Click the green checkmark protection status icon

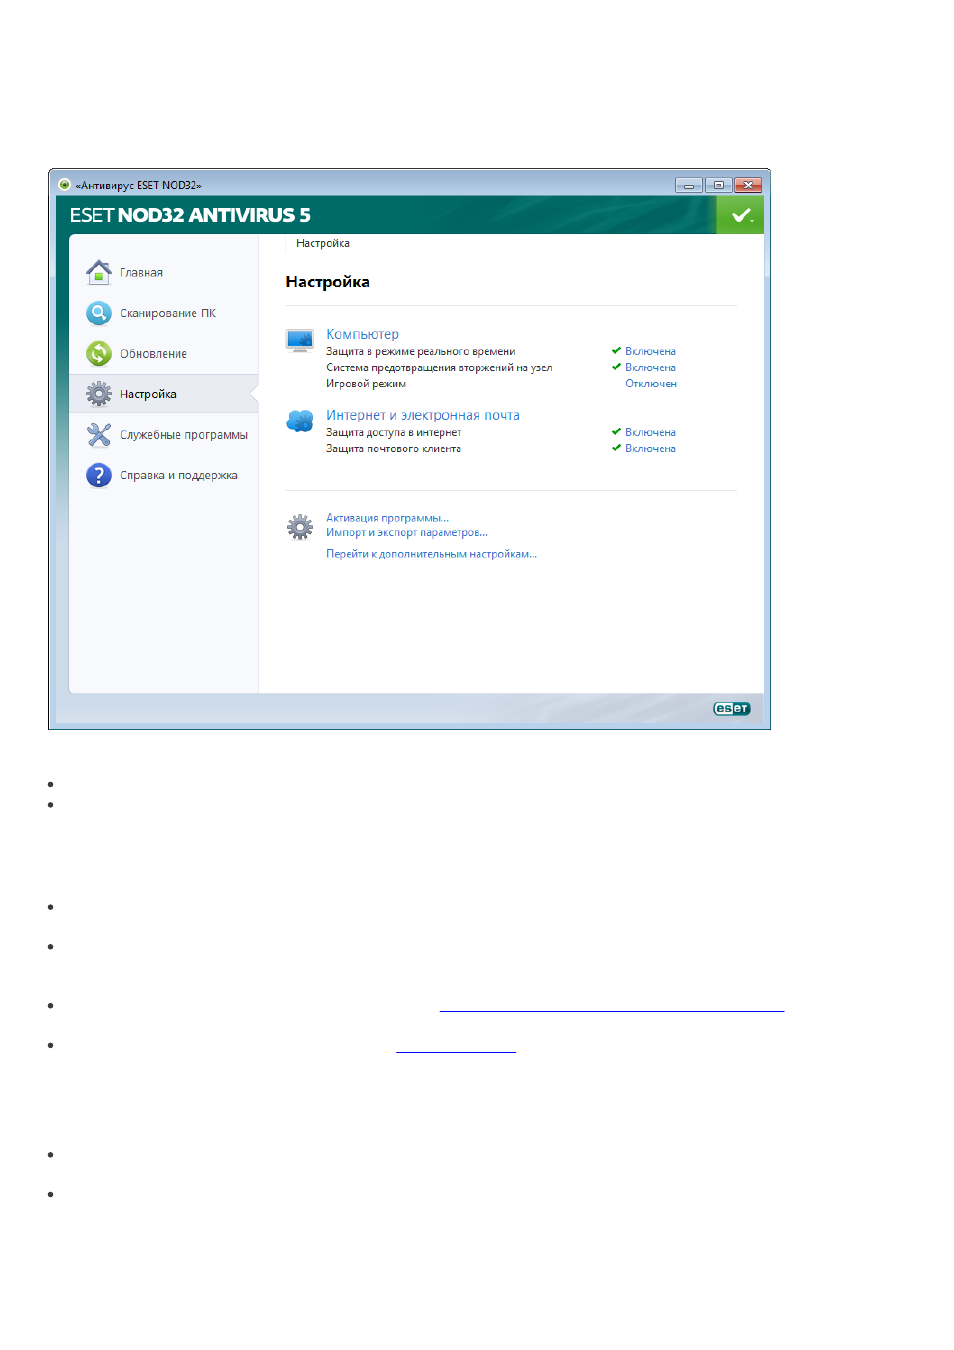740,215
